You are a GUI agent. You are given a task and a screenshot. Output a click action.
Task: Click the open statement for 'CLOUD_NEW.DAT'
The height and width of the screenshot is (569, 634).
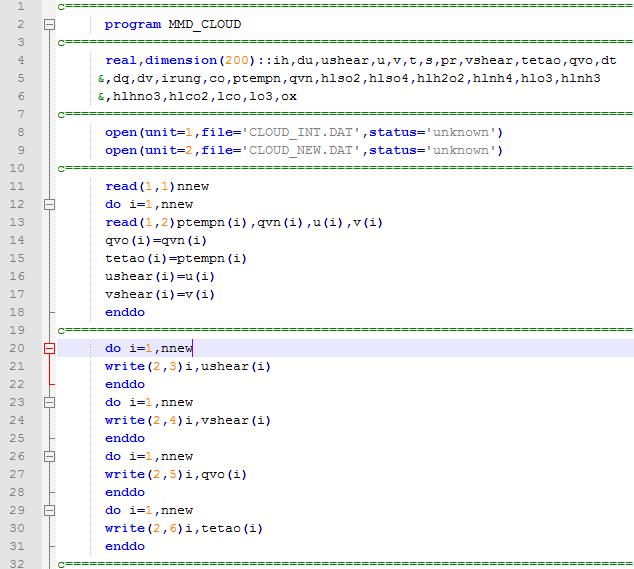click(x=304, y=150)
